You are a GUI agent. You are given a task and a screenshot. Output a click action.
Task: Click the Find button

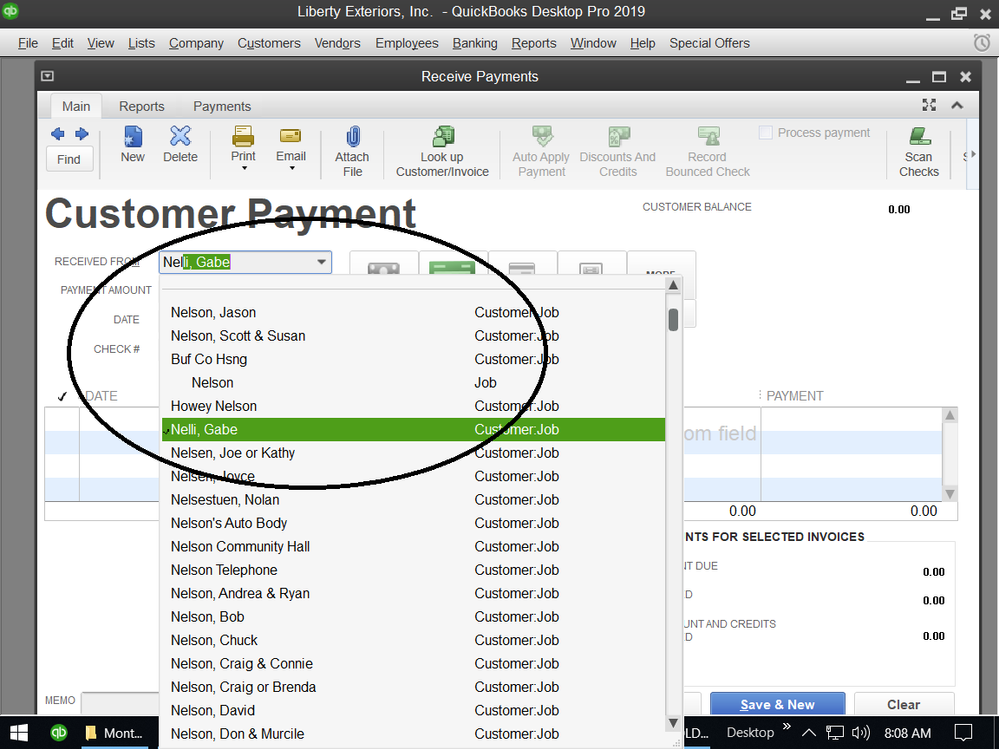coord(69,159)
